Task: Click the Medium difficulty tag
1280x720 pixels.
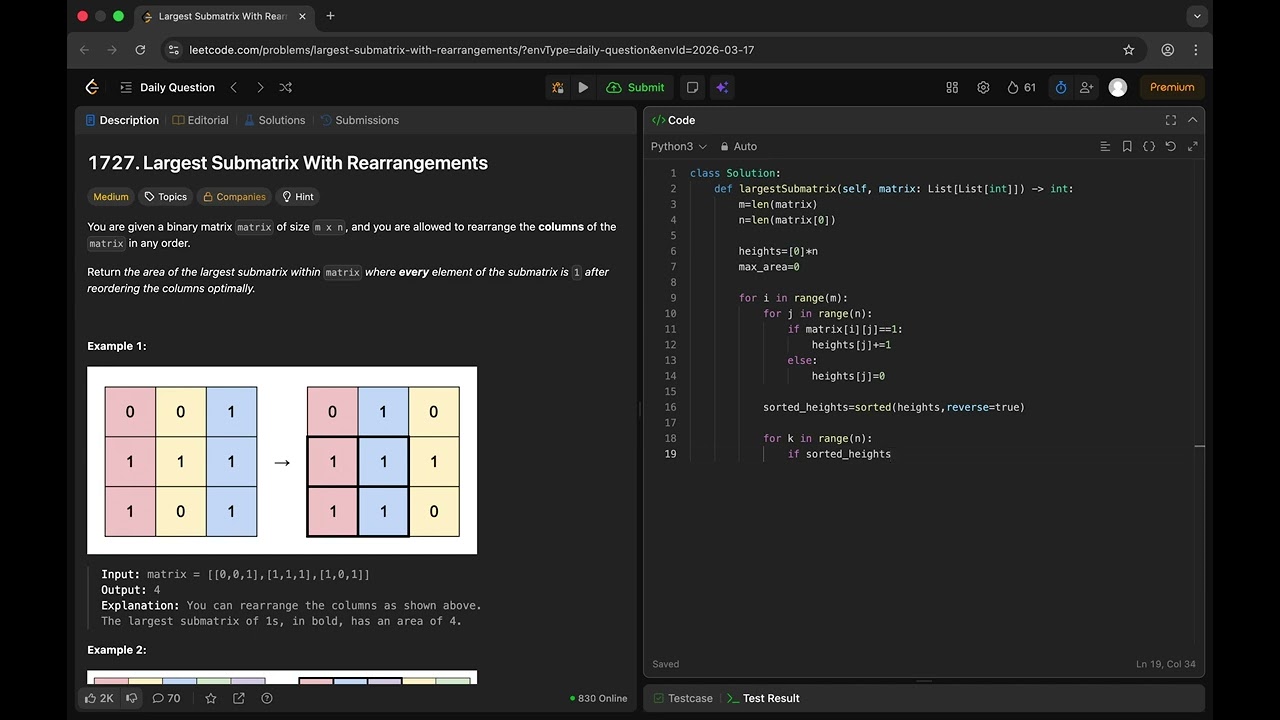Action: (x=111, y=197)
